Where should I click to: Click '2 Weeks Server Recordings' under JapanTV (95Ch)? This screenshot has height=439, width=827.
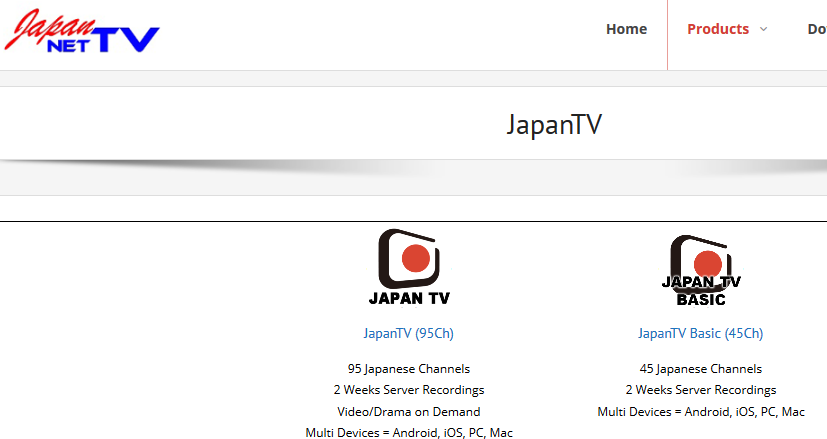click(x=409, y=390)
